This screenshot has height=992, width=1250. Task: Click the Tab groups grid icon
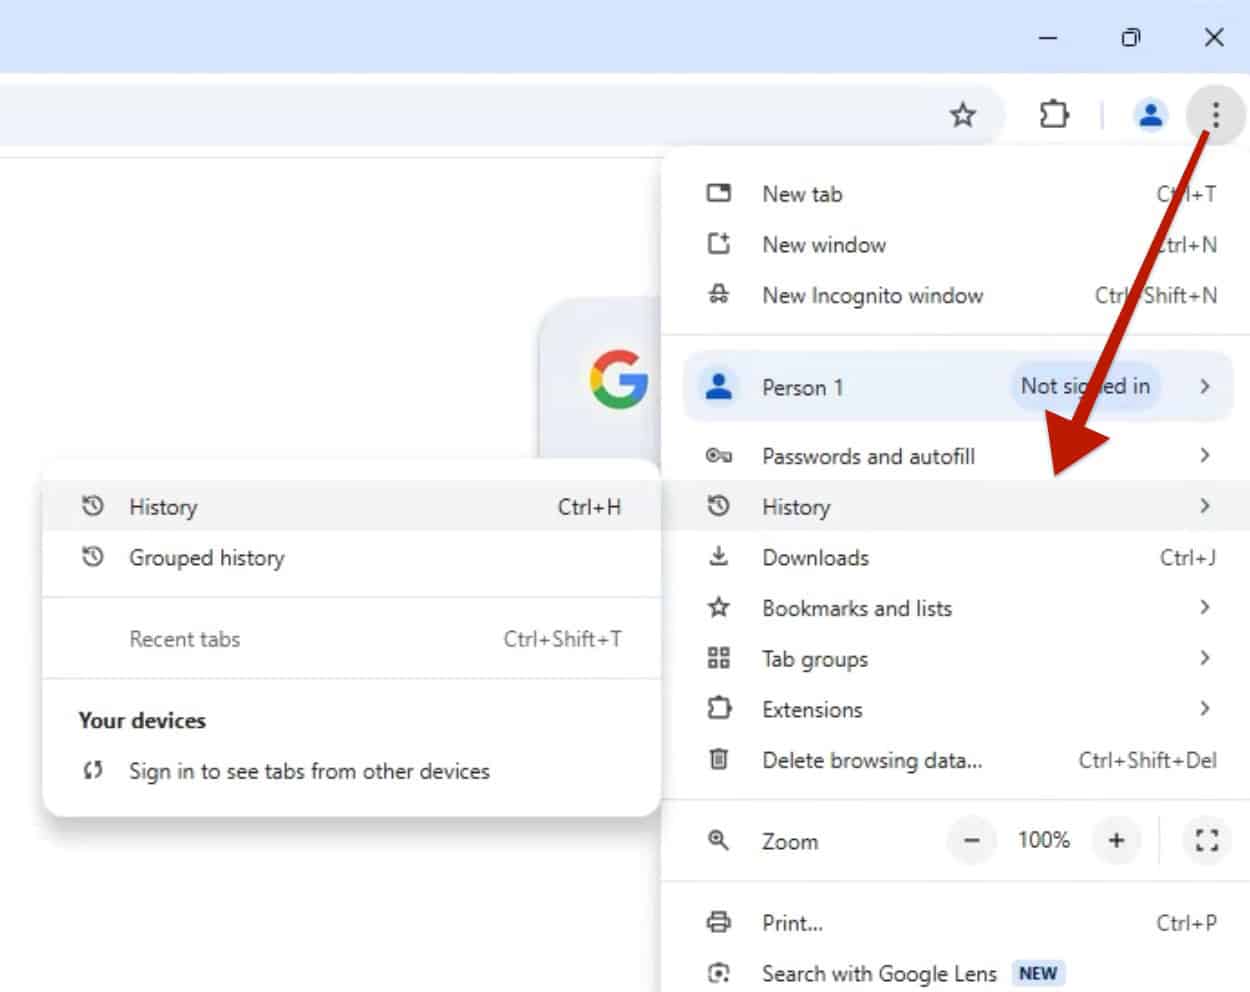[x=718, y=658]
